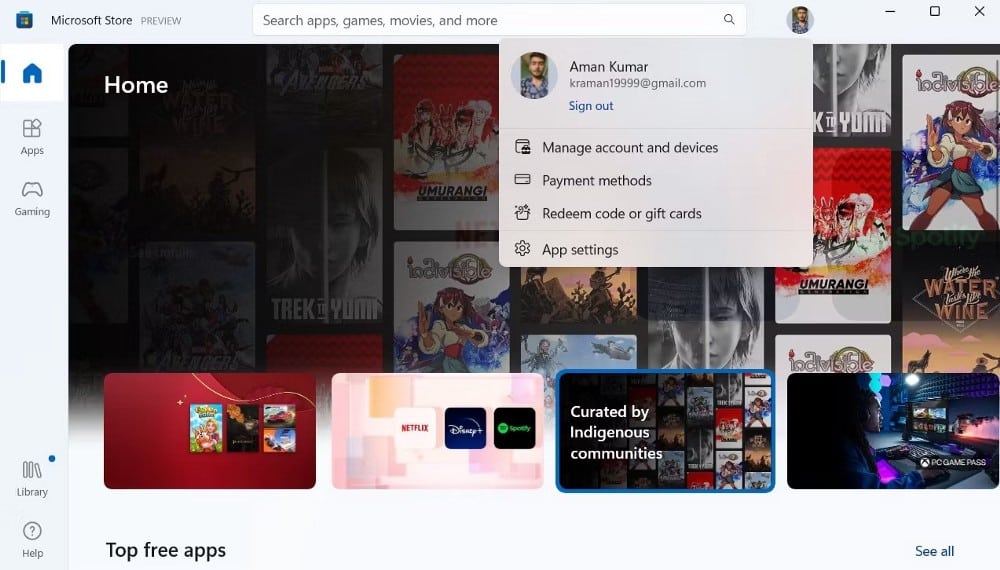
Task: Open Payment methods
Action: pos(656,180)
